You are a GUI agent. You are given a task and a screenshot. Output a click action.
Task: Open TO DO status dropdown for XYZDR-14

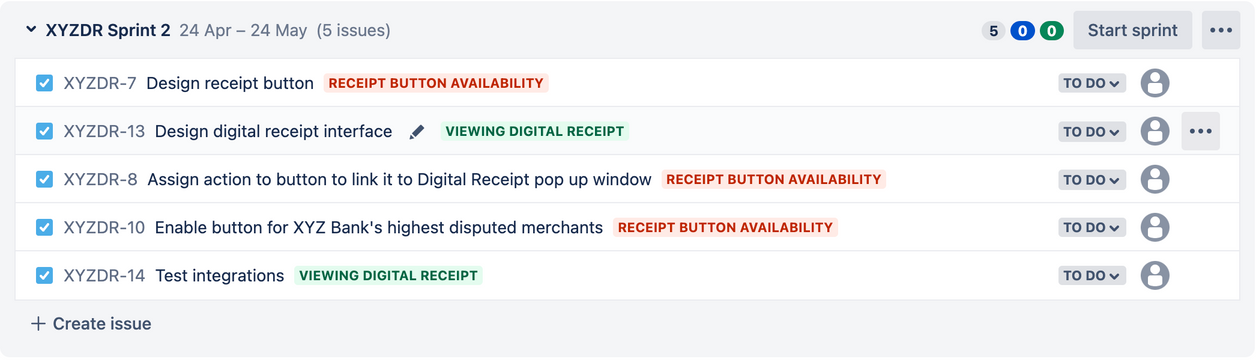[x=1092, y=275]
